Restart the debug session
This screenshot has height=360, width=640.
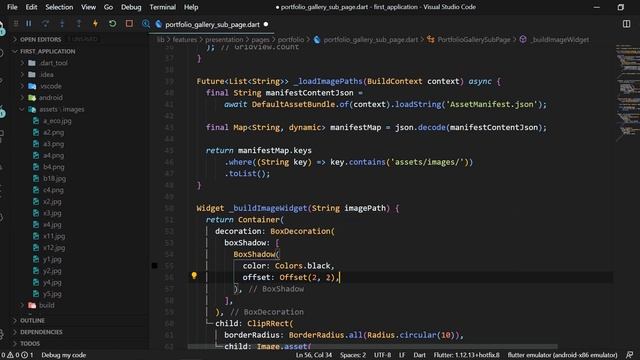click(x=112, y=24)
